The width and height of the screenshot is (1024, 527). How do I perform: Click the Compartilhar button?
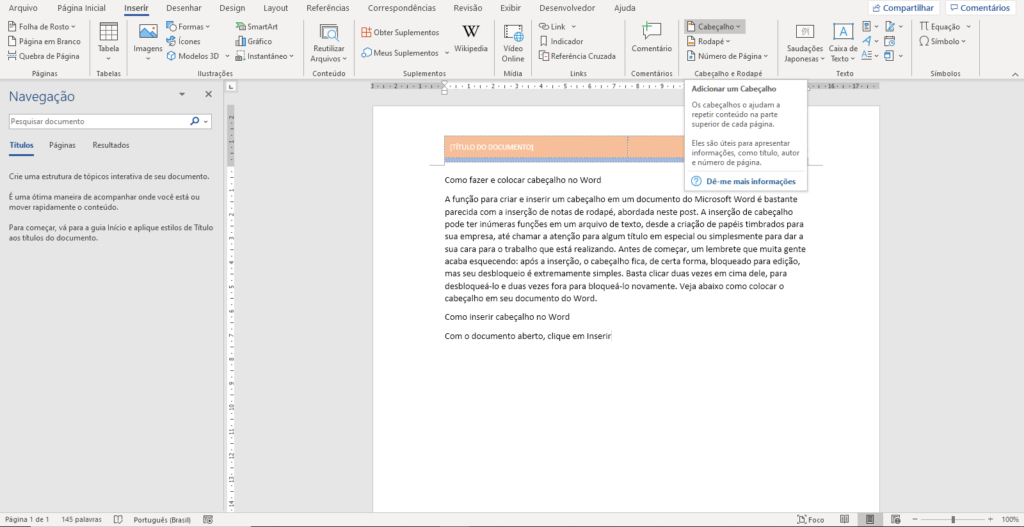[904, 8]
